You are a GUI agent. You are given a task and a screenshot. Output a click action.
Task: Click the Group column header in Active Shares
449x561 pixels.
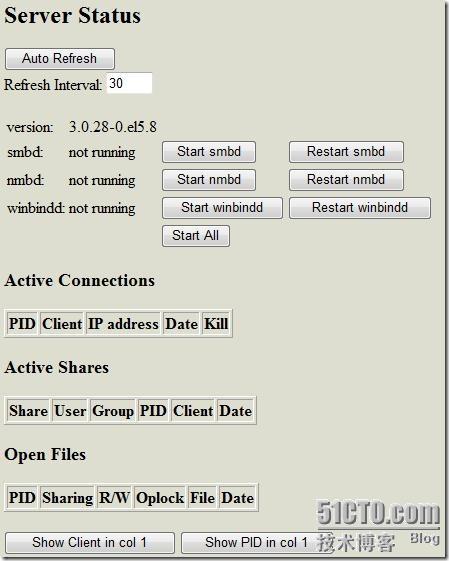click(113, 410)
